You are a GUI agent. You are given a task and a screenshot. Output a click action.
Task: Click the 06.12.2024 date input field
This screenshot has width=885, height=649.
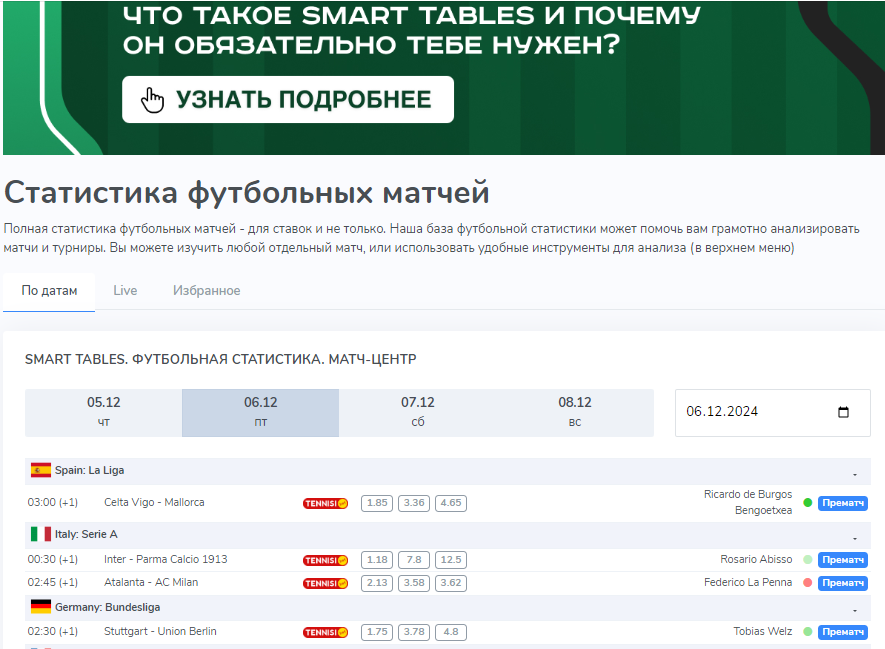tap(755, 413)
